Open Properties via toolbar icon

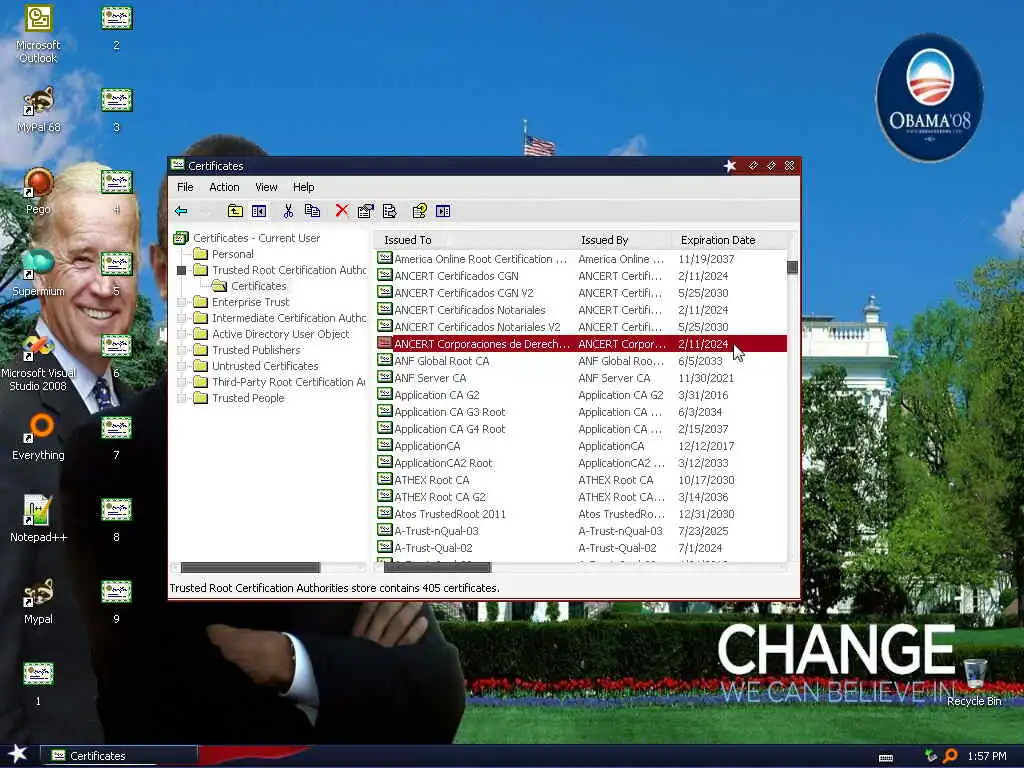(366, 211)
